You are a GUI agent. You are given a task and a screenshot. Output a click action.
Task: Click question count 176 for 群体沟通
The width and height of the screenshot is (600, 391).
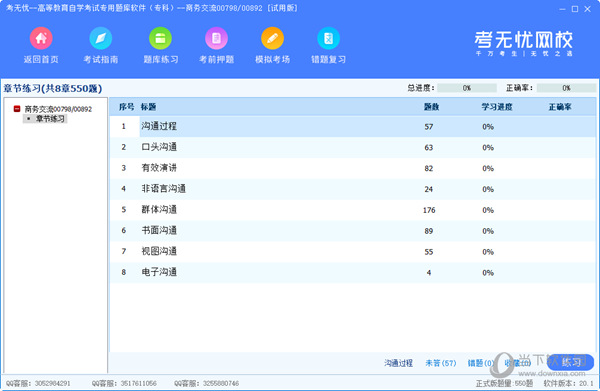click(429, 210)
